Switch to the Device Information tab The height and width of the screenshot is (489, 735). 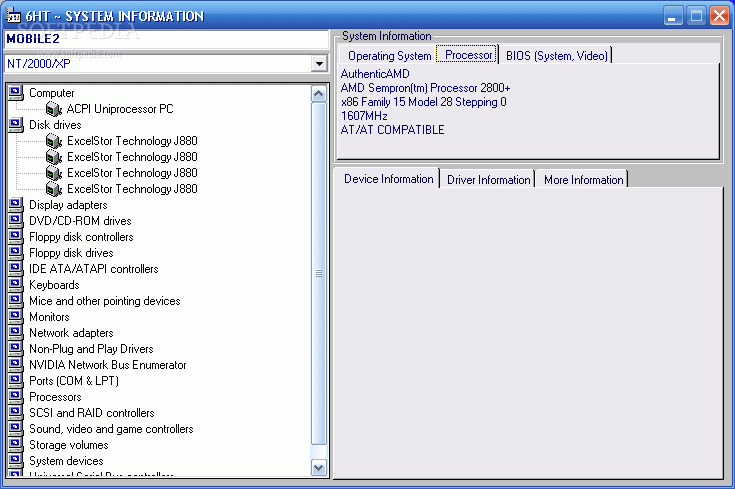coord(388,179)
